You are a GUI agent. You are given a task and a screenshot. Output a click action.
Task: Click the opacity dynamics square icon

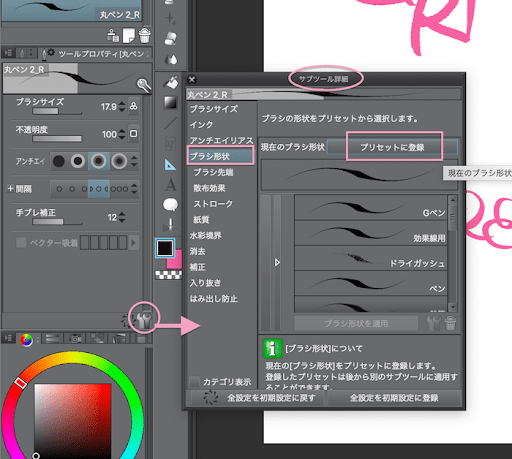click(133, 134)
